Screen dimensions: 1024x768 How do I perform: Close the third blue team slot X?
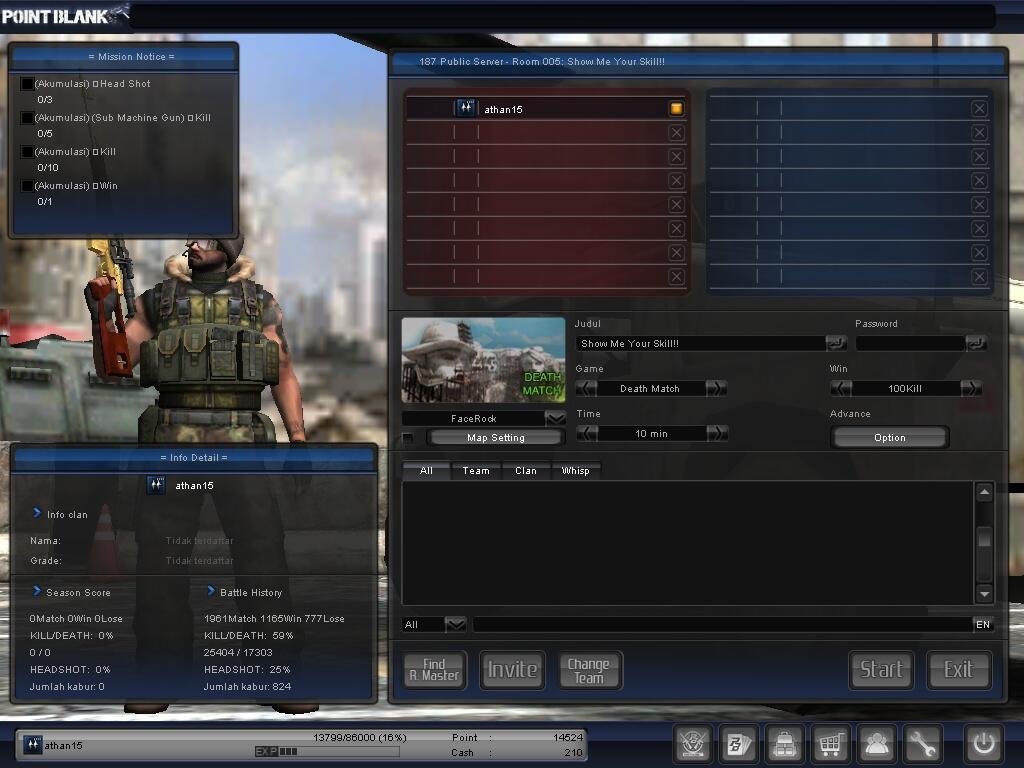tap(979, 156)
